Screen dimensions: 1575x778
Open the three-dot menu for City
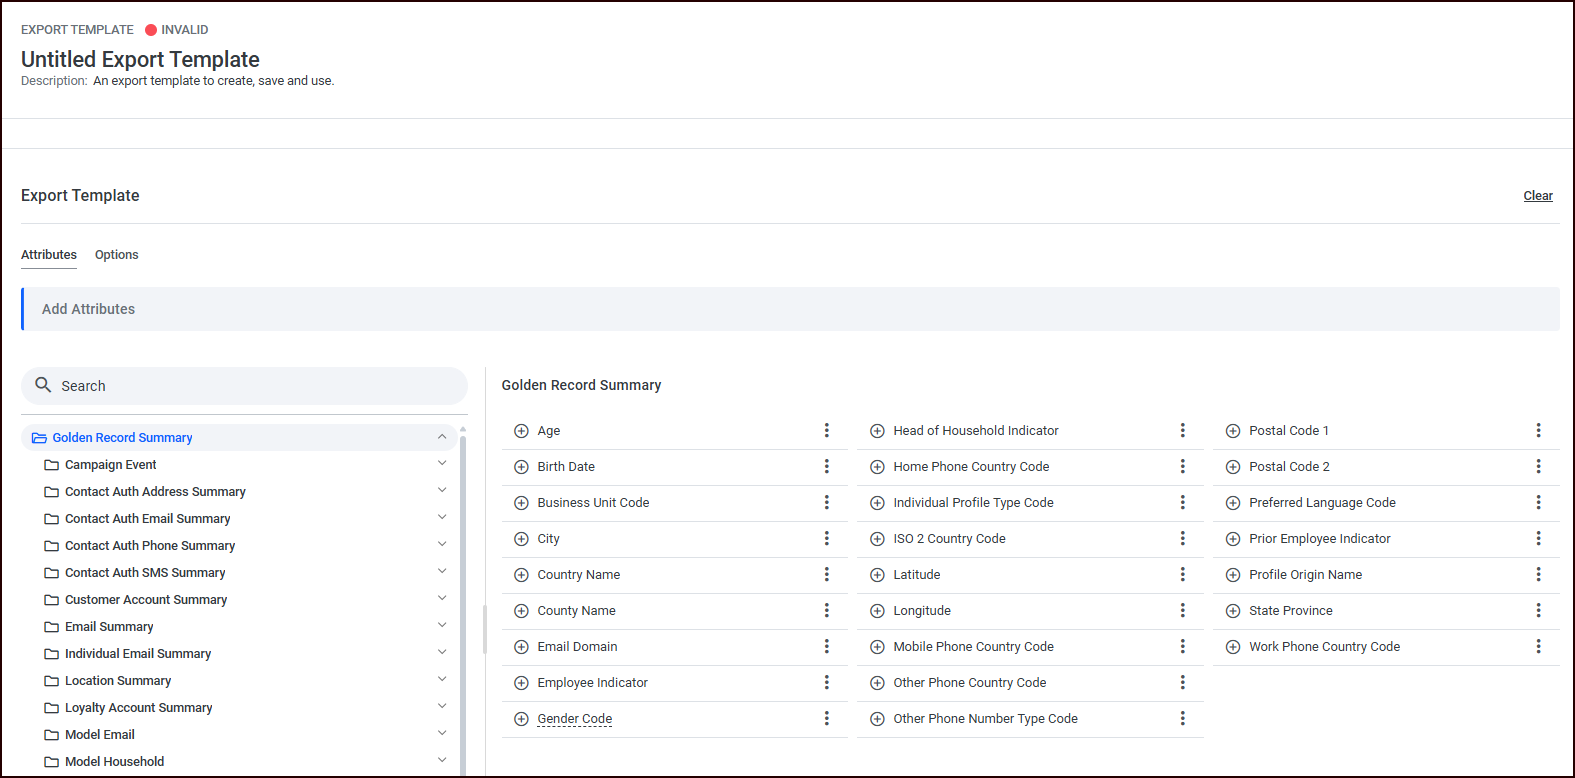click(x=827, y=539)
